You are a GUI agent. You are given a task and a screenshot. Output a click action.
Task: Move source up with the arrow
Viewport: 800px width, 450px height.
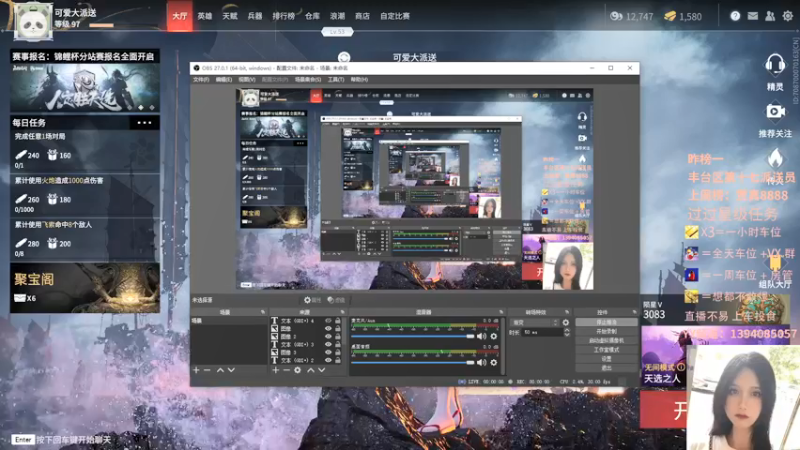pyautogui.click(x=311, y=370)
